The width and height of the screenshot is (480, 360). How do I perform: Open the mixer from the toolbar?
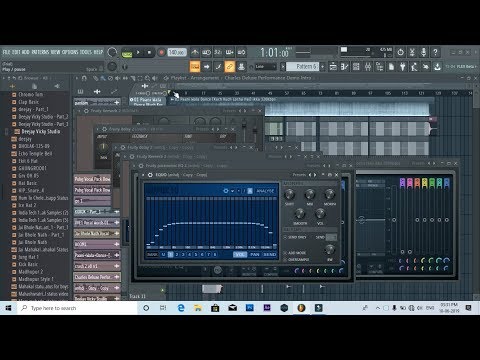click(x=368, y=67)
